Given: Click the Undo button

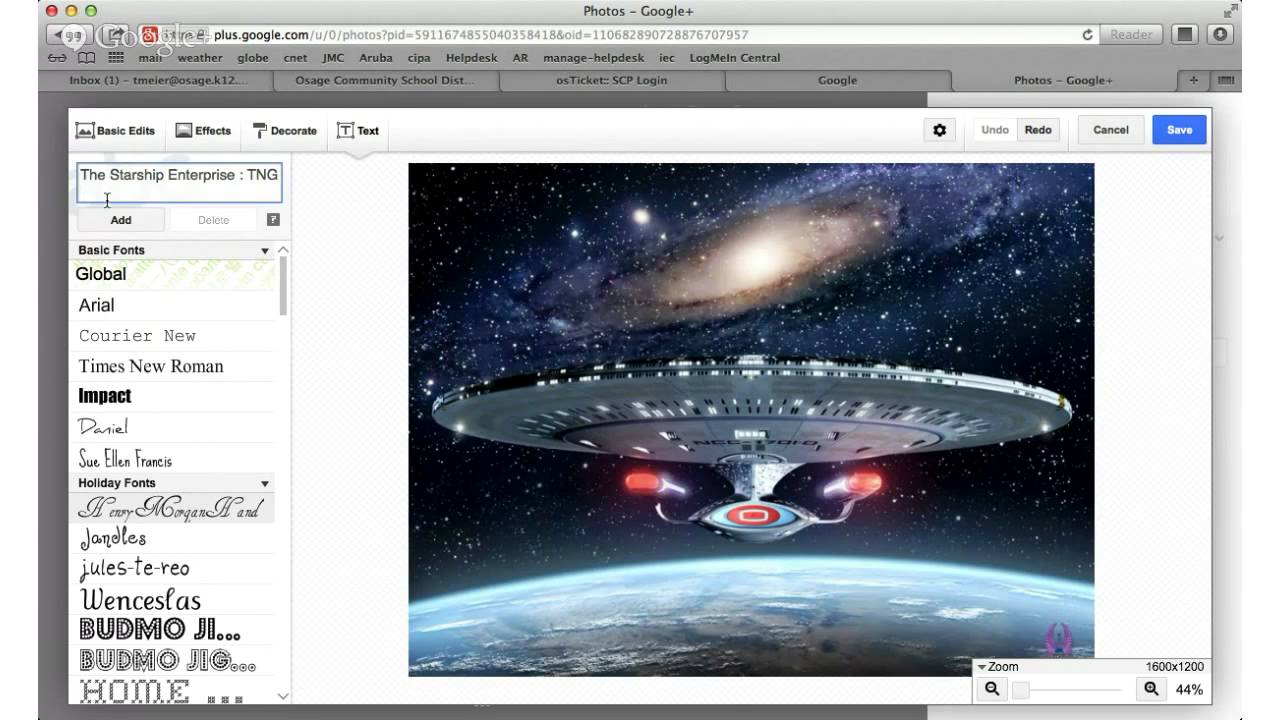Looking at the screenshot, I should pos(995,130).
